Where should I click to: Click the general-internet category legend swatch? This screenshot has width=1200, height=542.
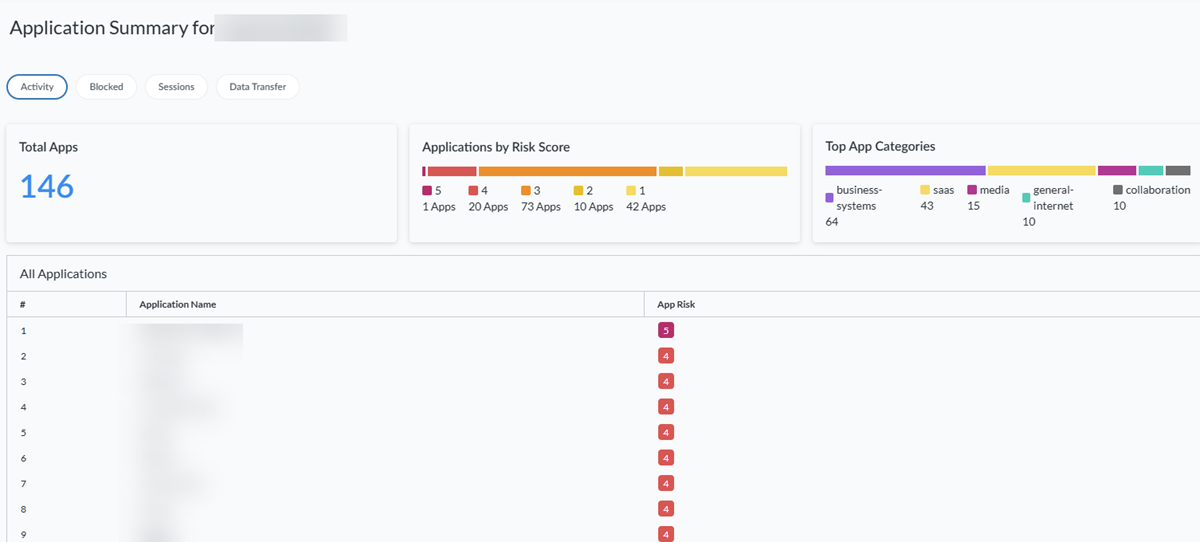[1026, 198]
